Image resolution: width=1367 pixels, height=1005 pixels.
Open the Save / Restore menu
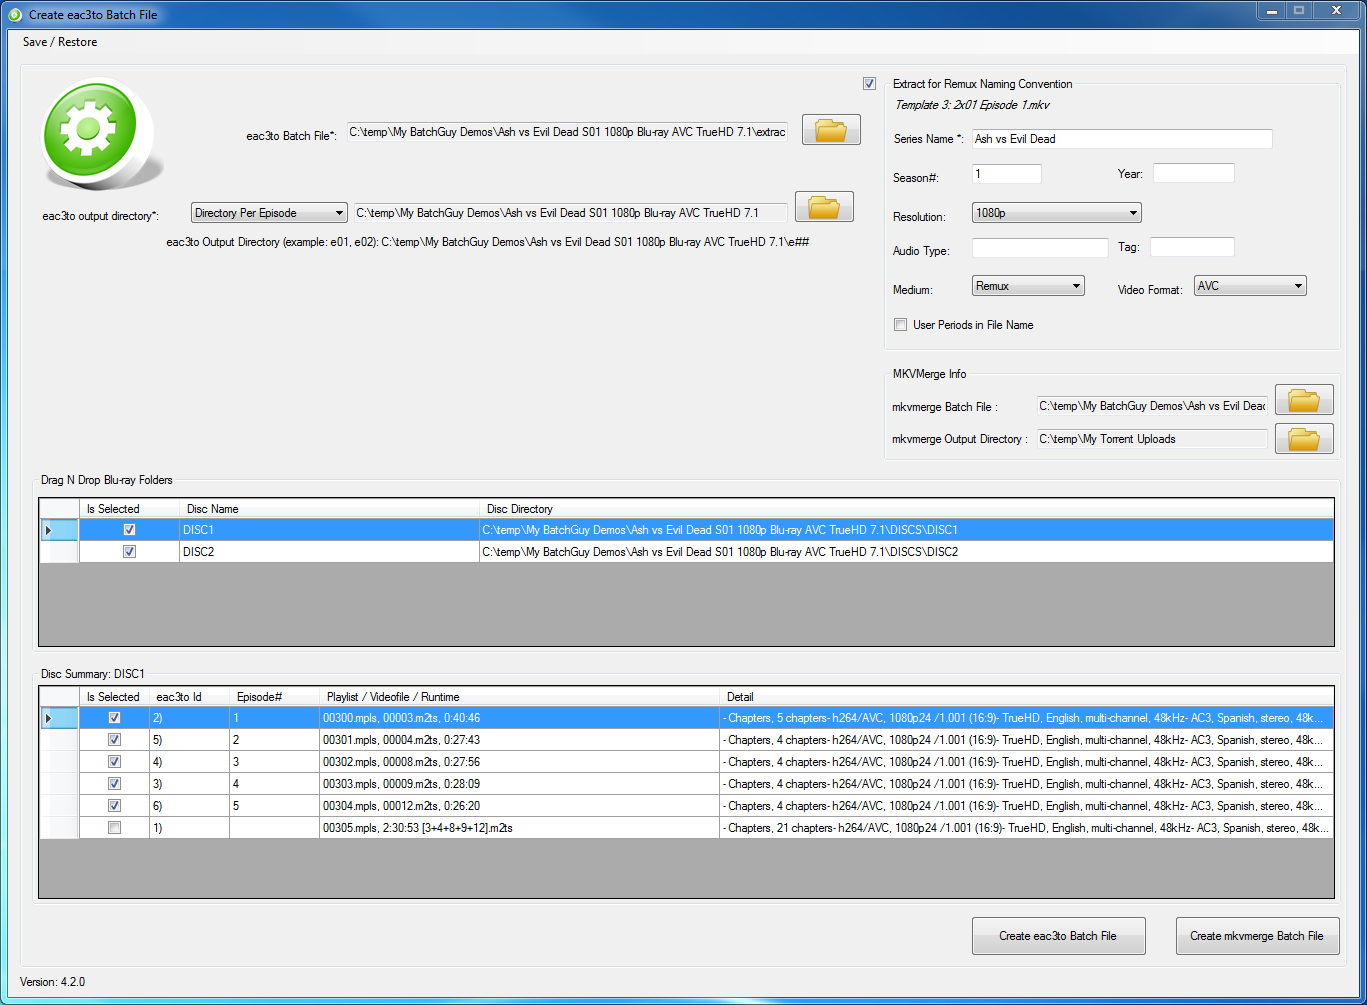click(x=60, y=42)
